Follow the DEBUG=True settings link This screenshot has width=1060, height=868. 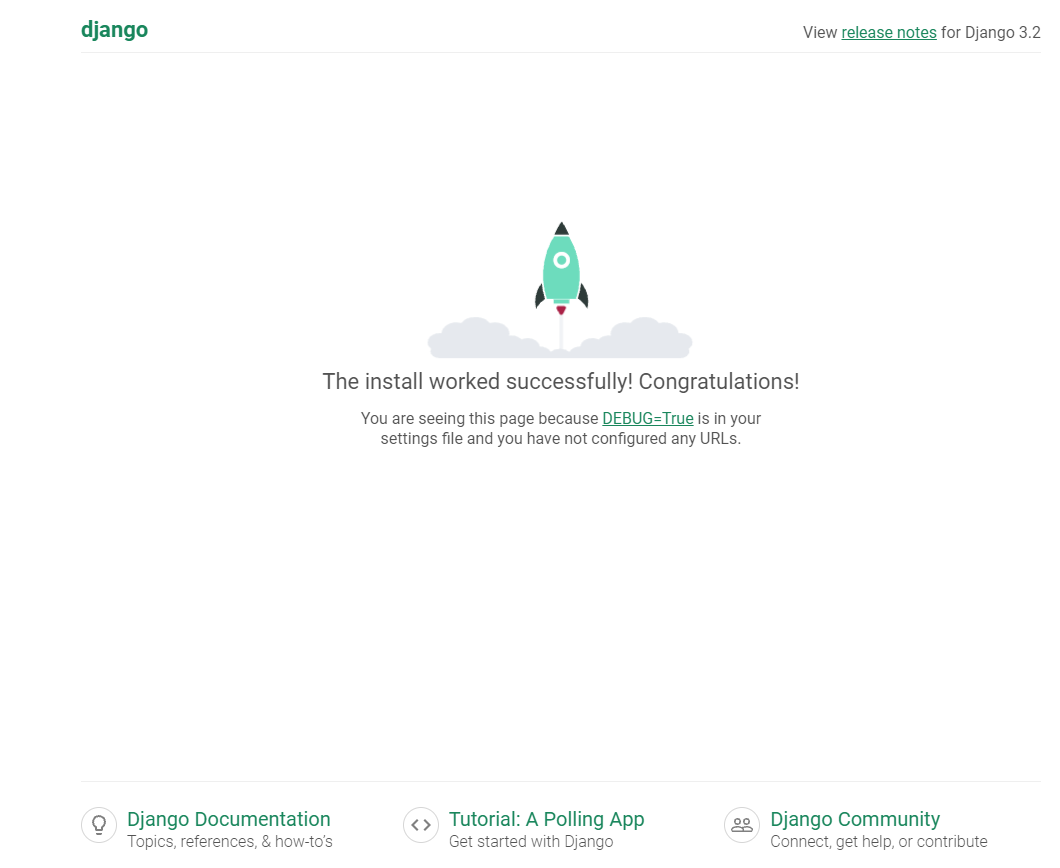[x=648, y=418]
